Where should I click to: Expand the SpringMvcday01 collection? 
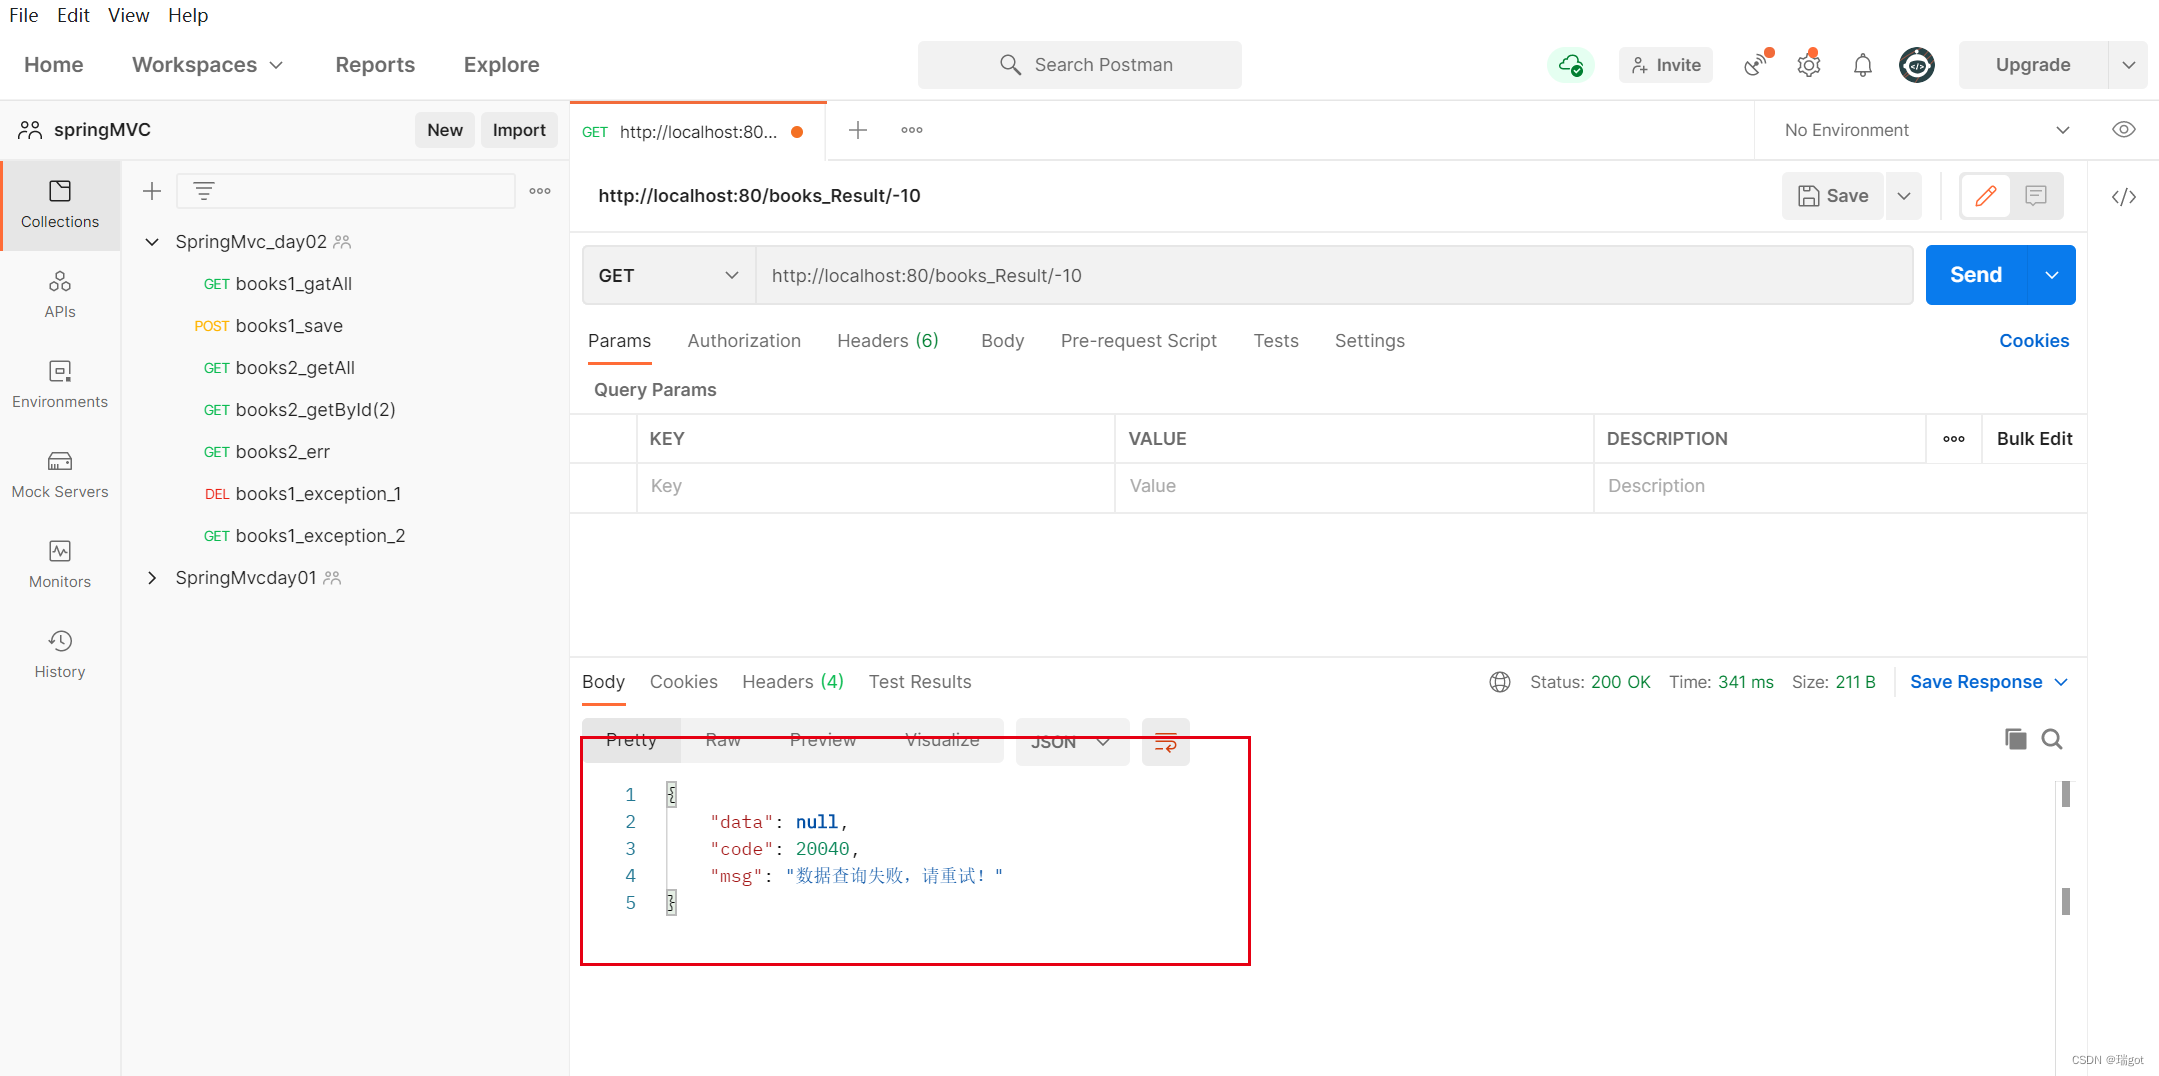click(x=152, y=578)
